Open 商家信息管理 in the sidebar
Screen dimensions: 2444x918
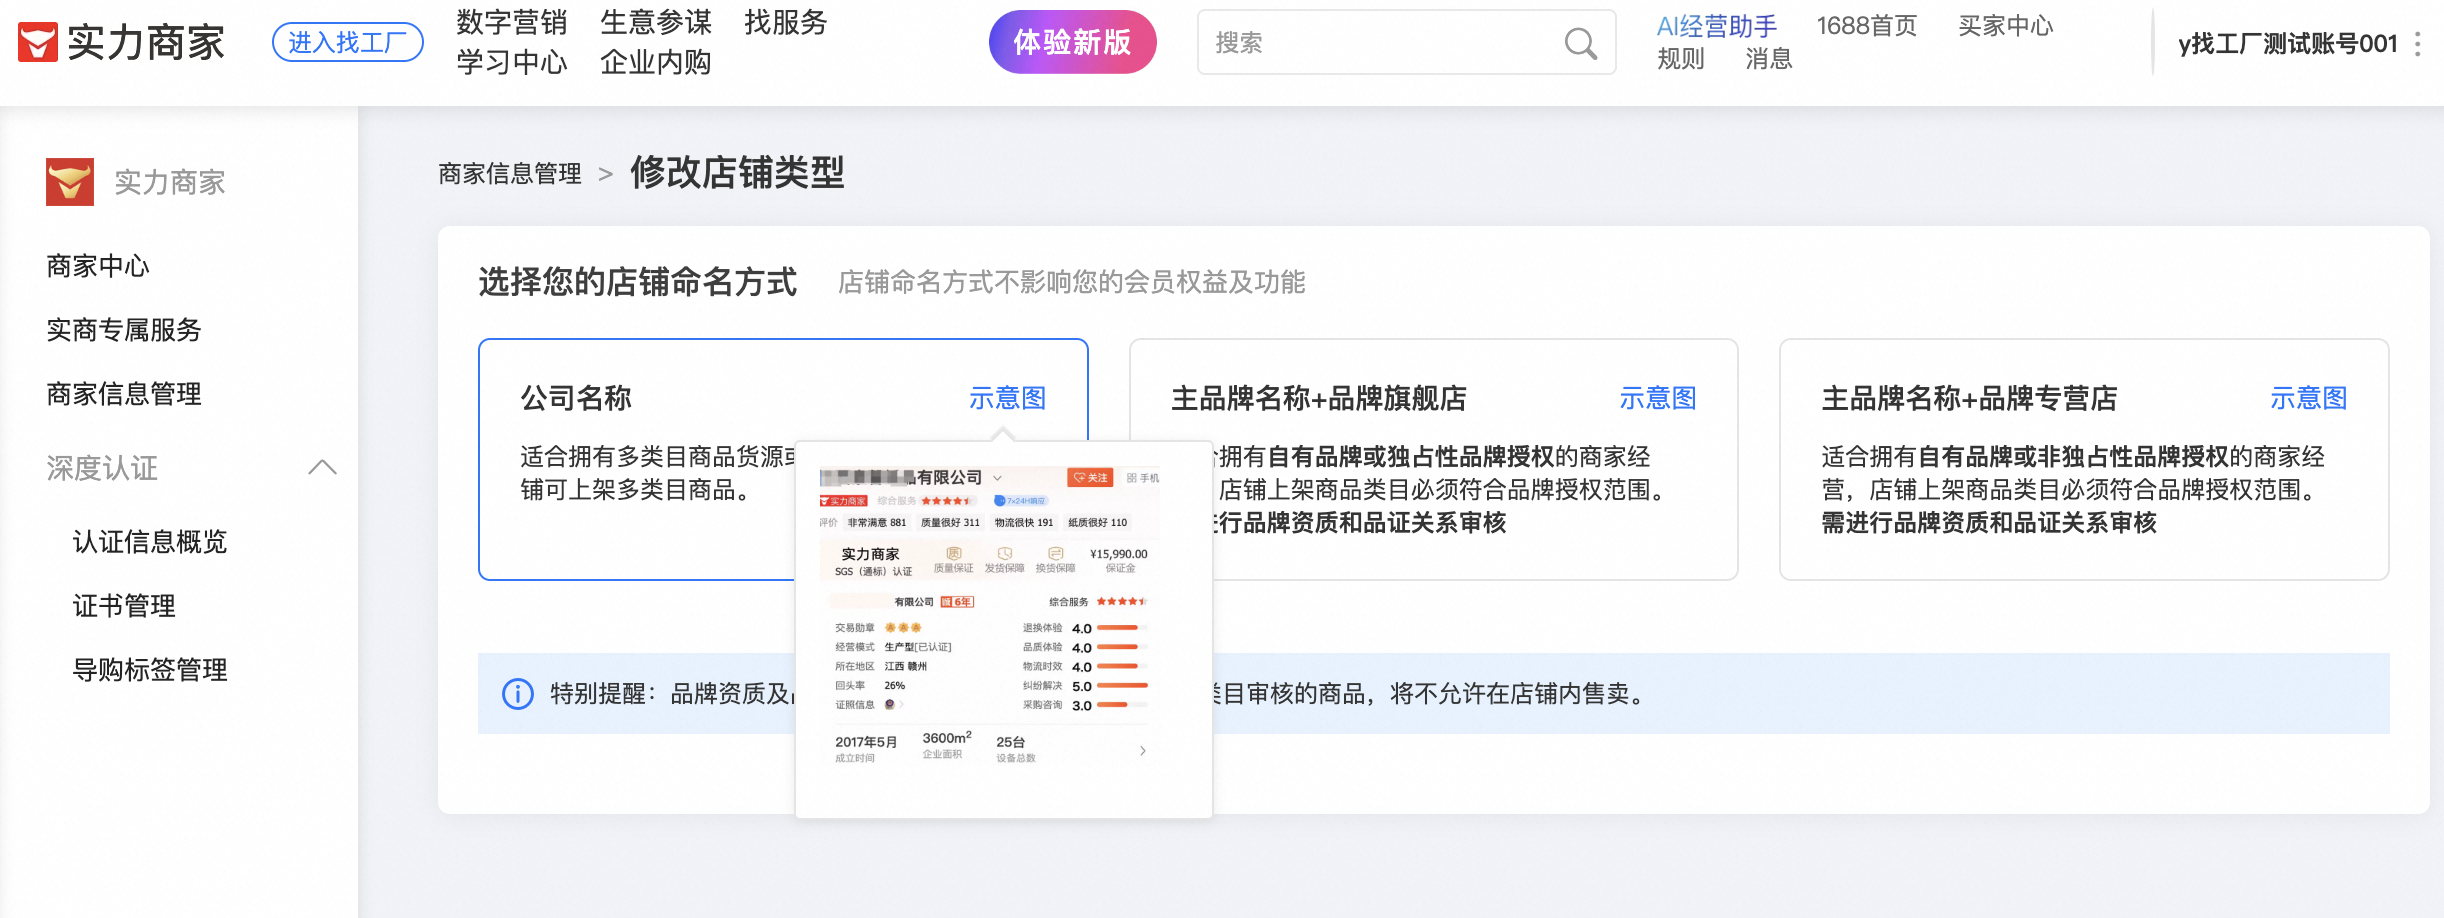(x=124, y=394)
